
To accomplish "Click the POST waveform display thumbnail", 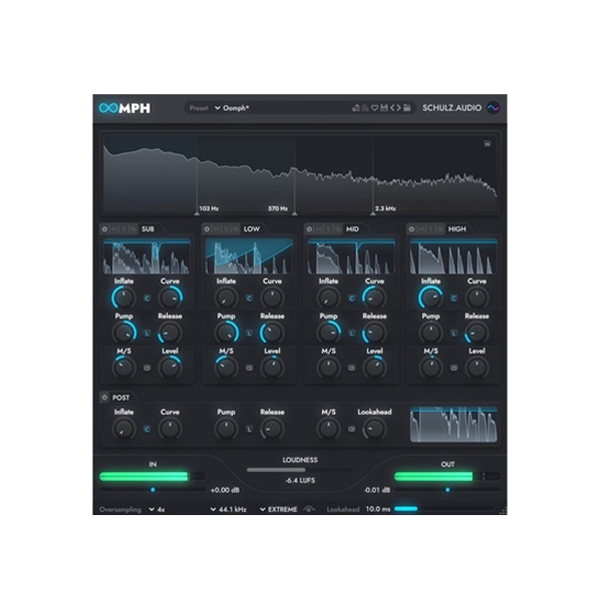I will pyautogui.click(x=453, y=425).
